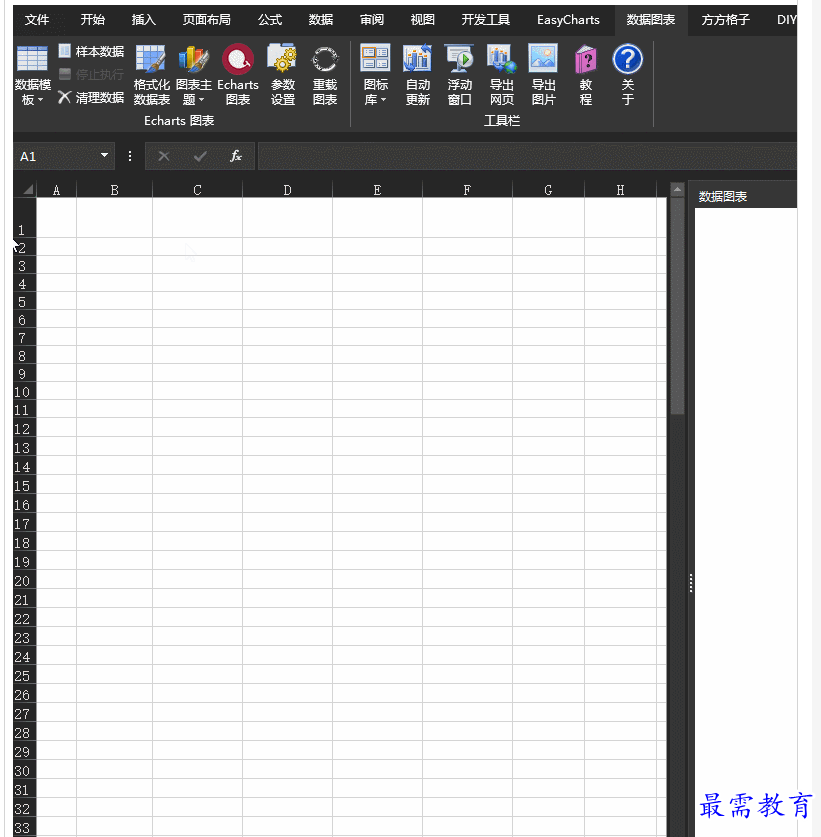This screenshot has height=837, width=821.
Task: Click the 清理数据 clear data button
Action: pos(91,97)
